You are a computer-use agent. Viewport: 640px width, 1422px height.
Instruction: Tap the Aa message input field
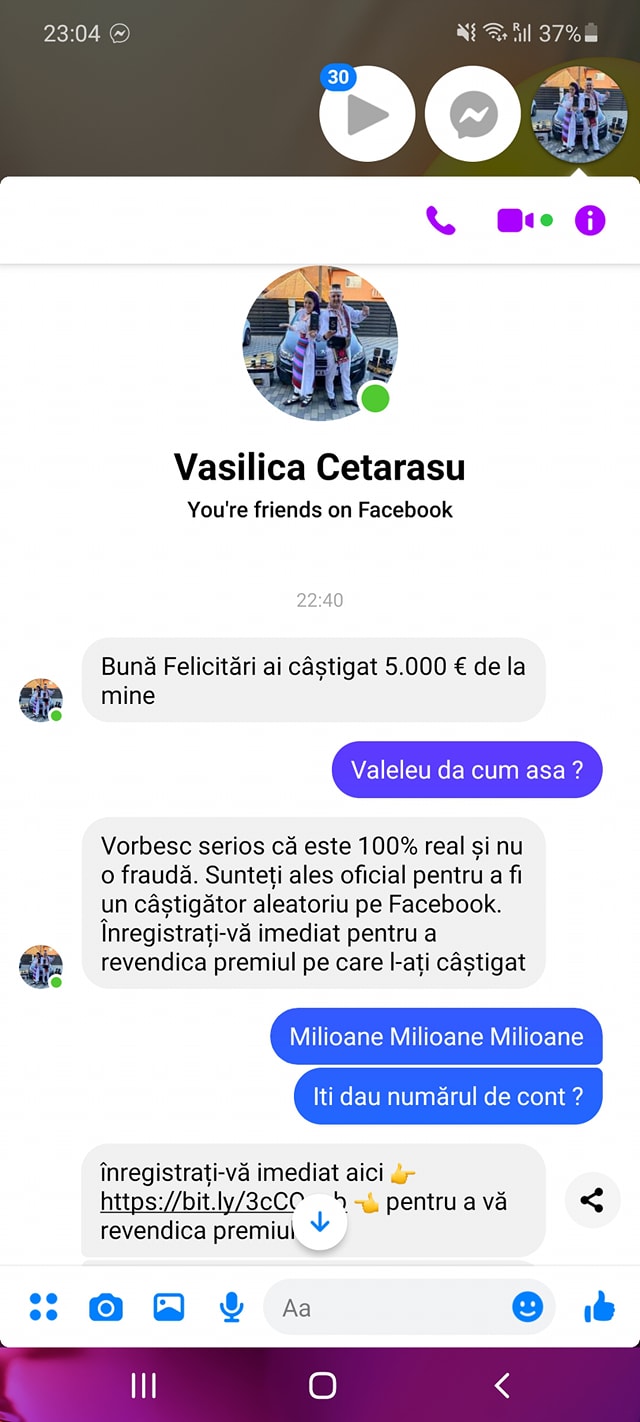point(389,1307)
